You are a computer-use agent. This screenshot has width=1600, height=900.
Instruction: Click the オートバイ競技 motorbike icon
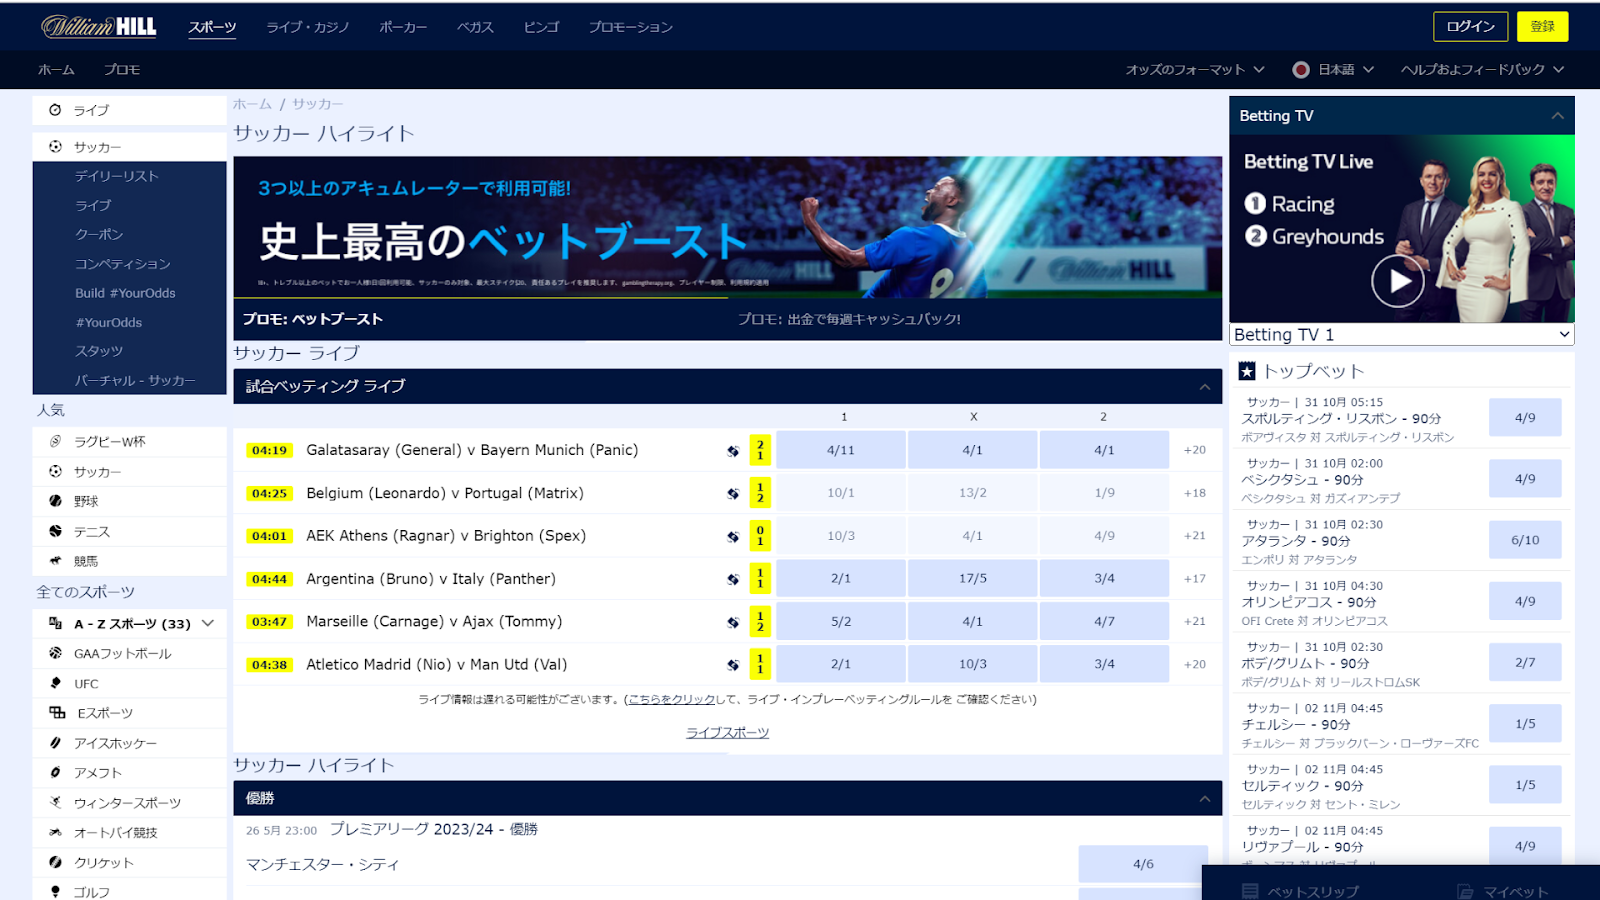pos(55,832)
